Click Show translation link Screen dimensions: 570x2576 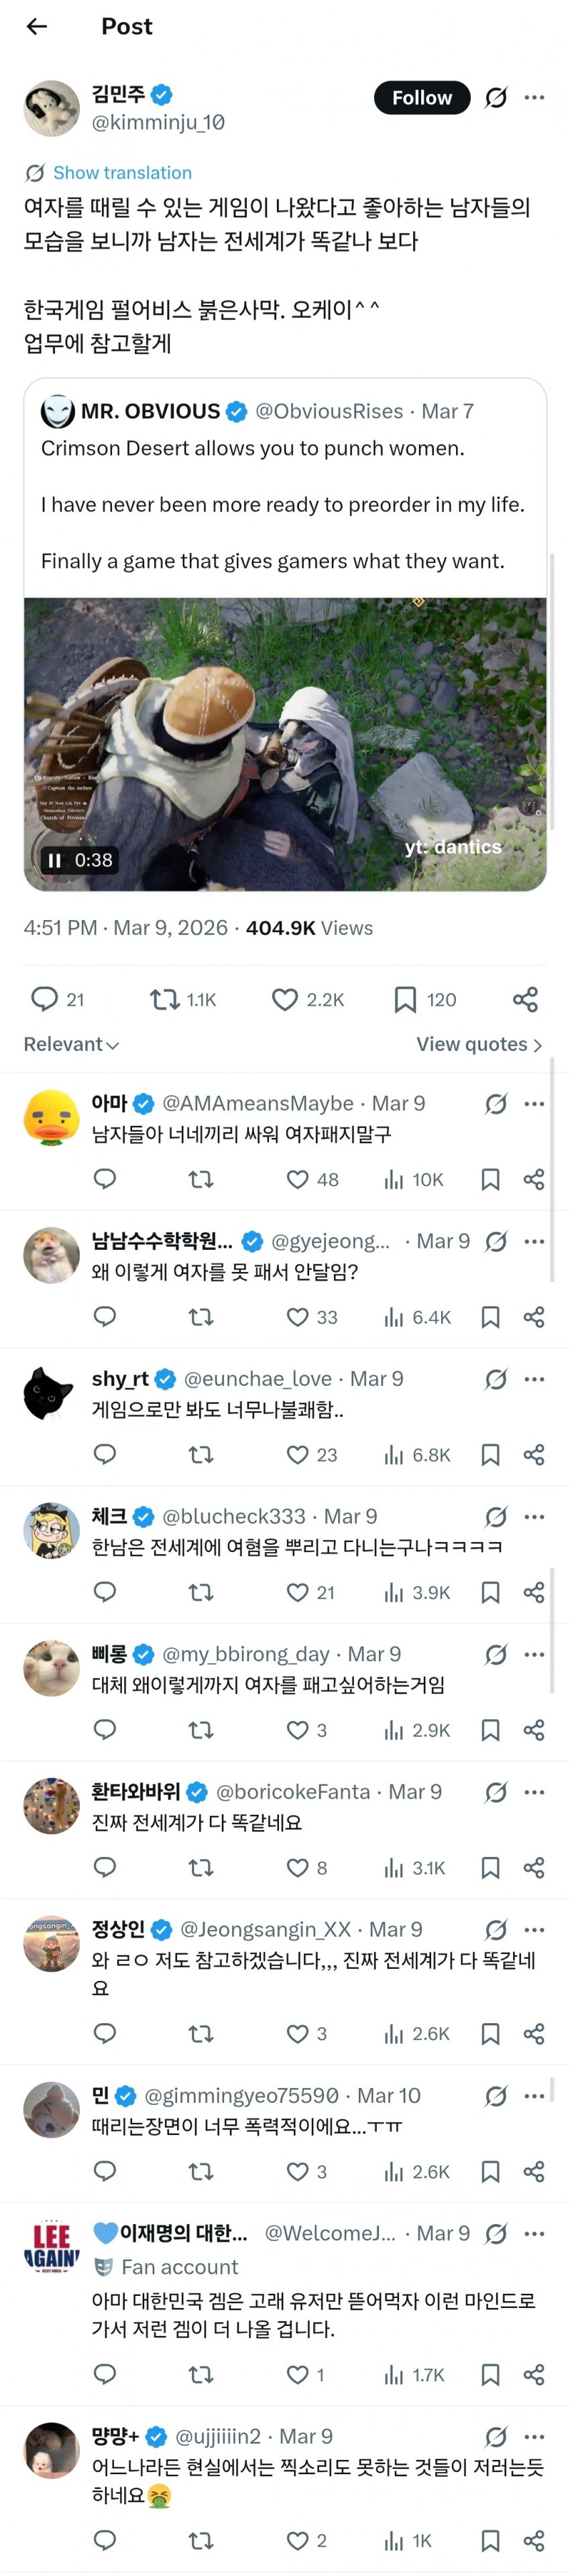(x=121, y=172)
